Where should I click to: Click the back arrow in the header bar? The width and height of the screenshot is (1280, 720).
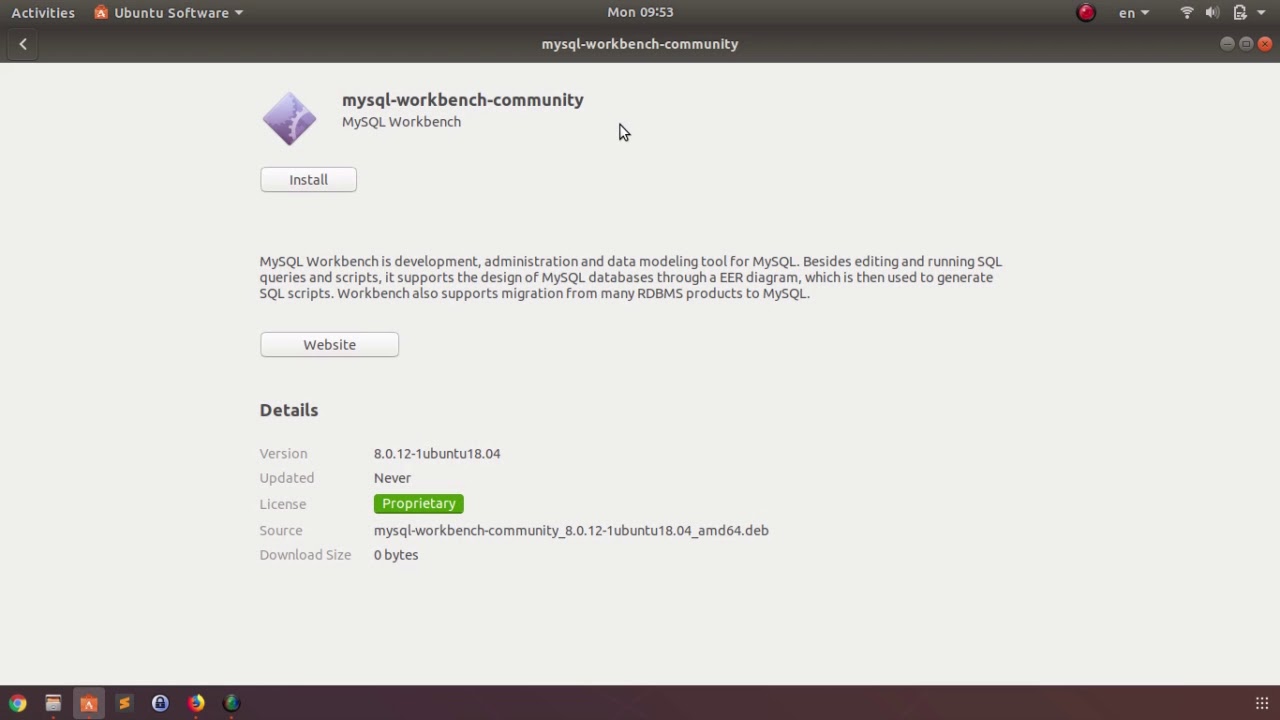(x=23, y=44)
